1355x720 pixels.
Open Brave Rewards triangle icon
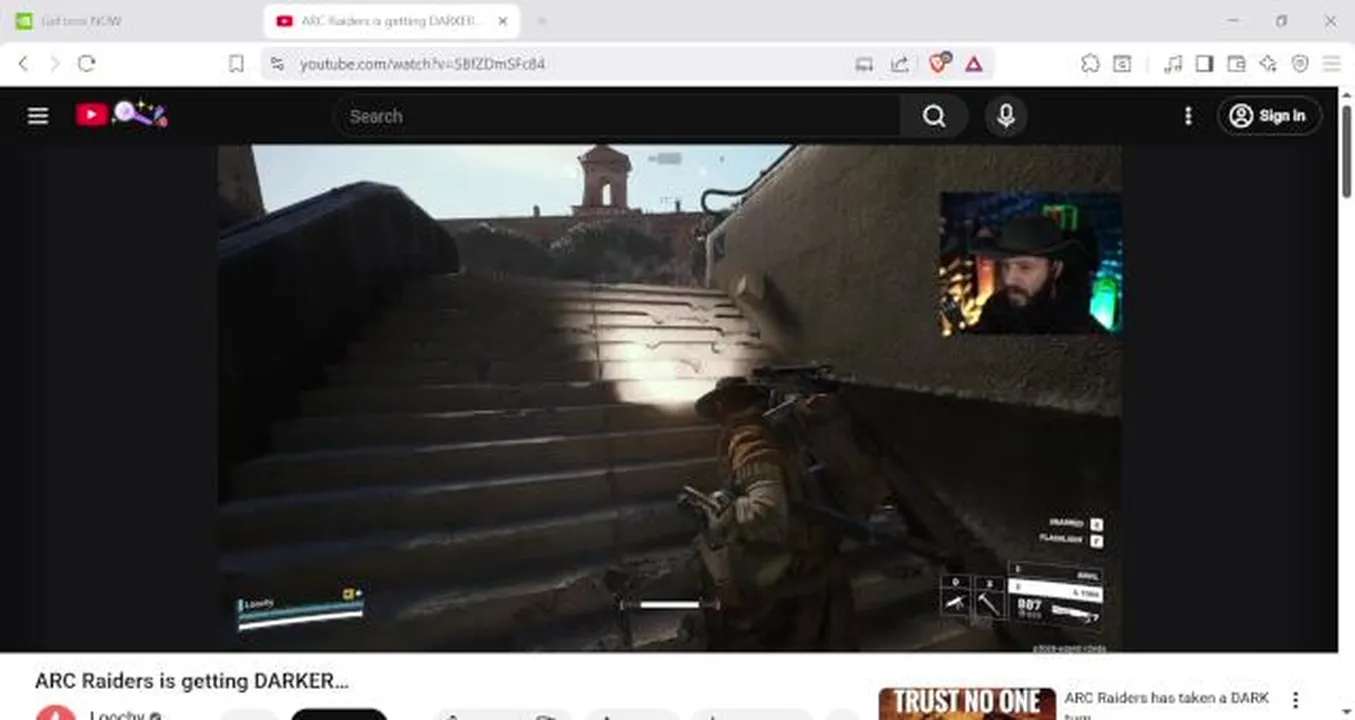(974, 64)
